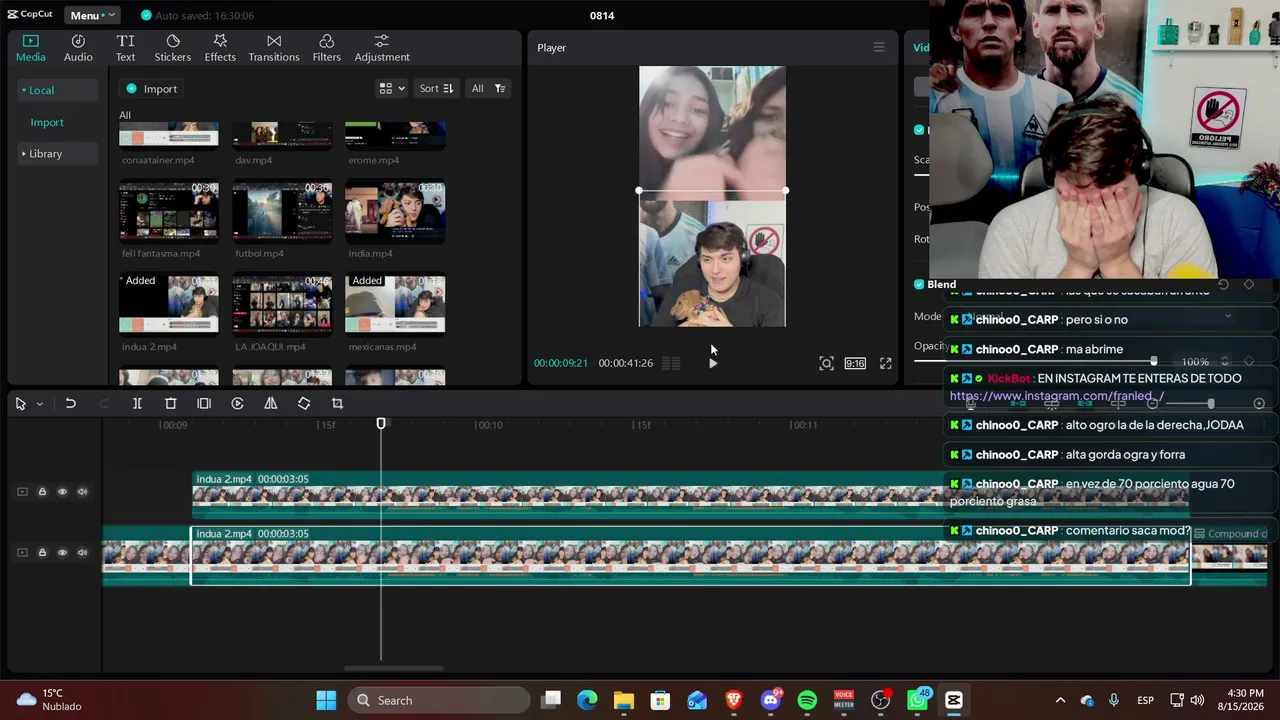Screen dimensions: 1280x720
Task: Open the Stickers panel
Action: tap(172, 48)
